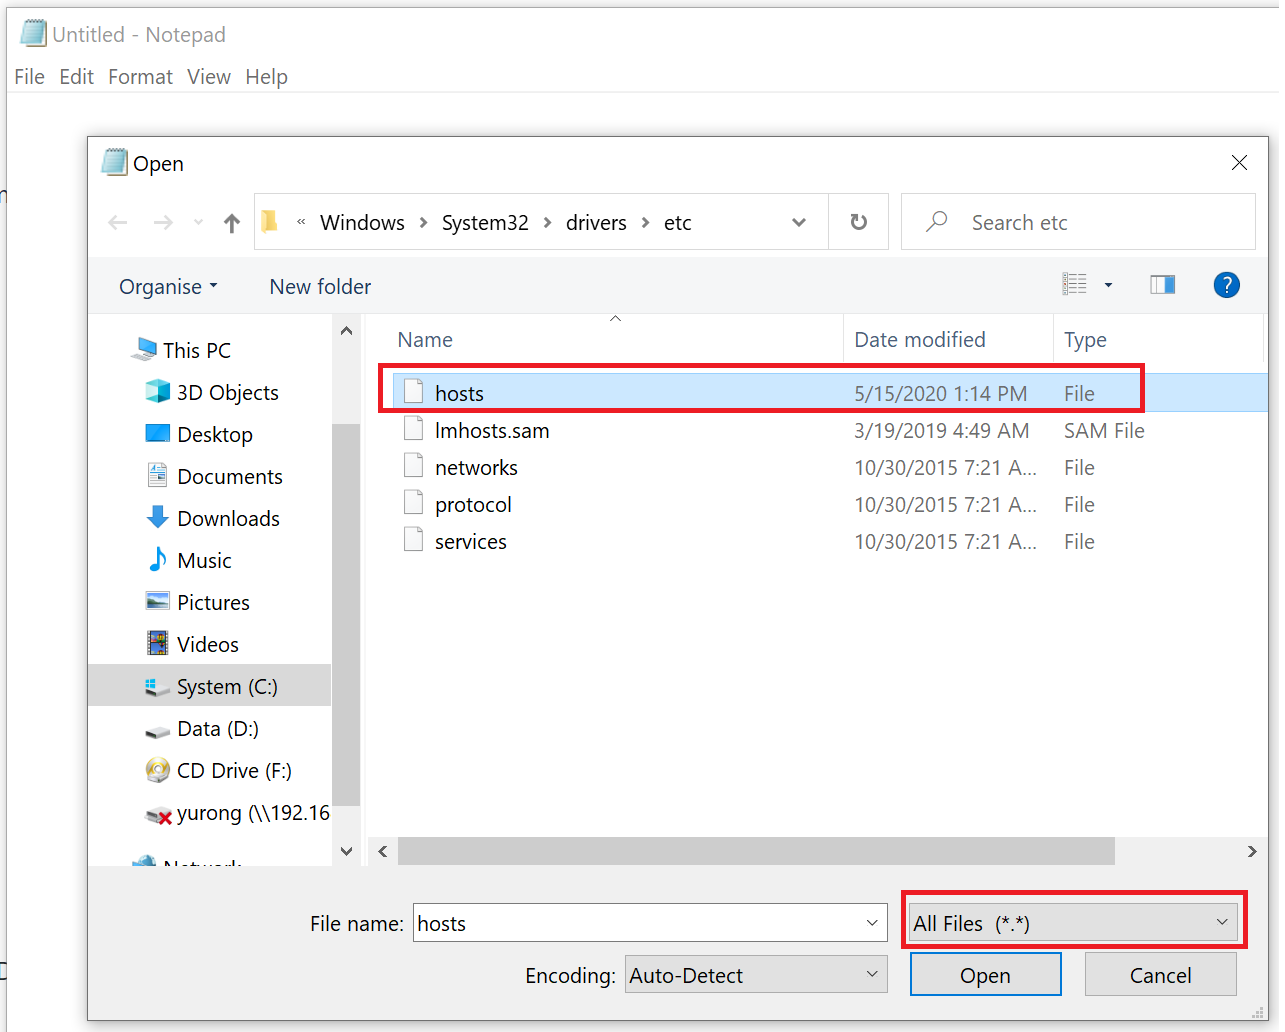Screen dimensions: 1285x1032
Task: Select the Downloads folder in sidebar
Action: pyautogui.click(x=228, y=519)
